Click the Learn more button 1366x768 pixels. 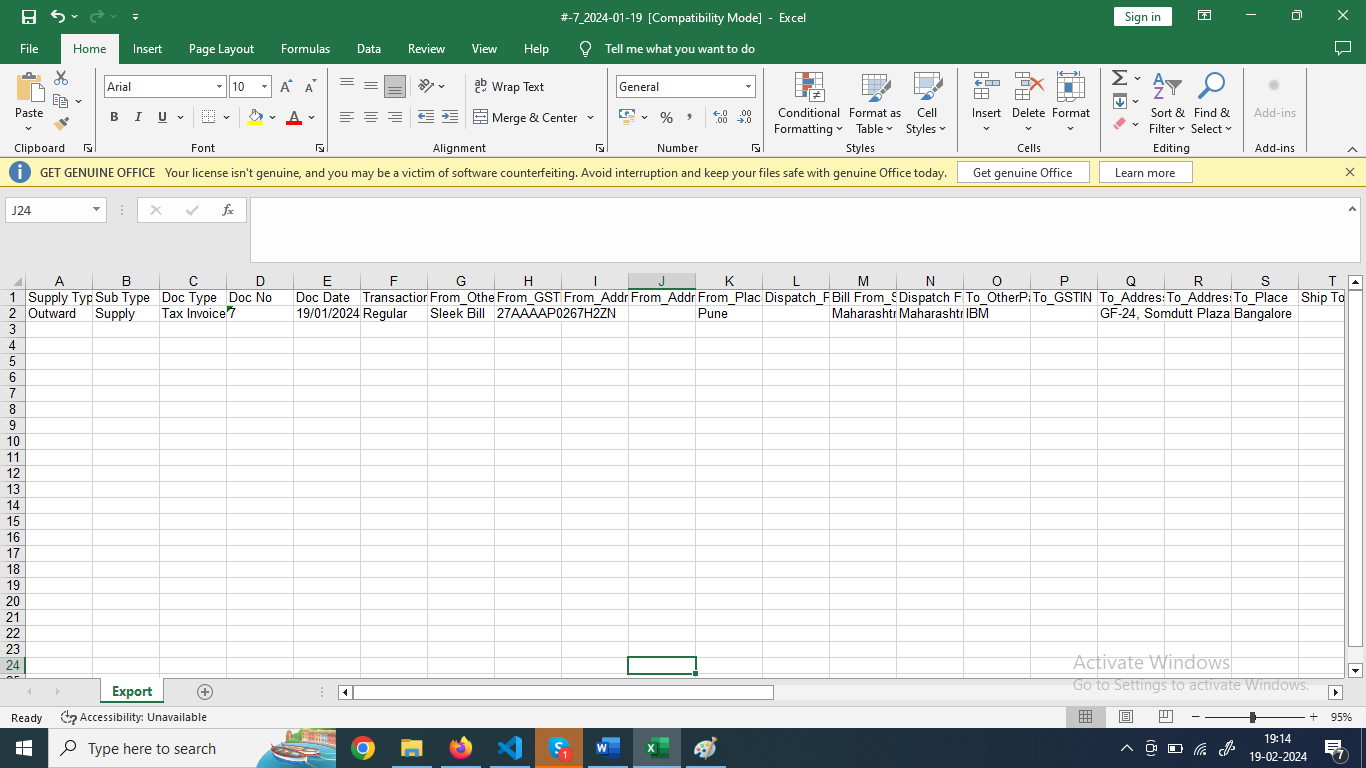click(1145, 173)
